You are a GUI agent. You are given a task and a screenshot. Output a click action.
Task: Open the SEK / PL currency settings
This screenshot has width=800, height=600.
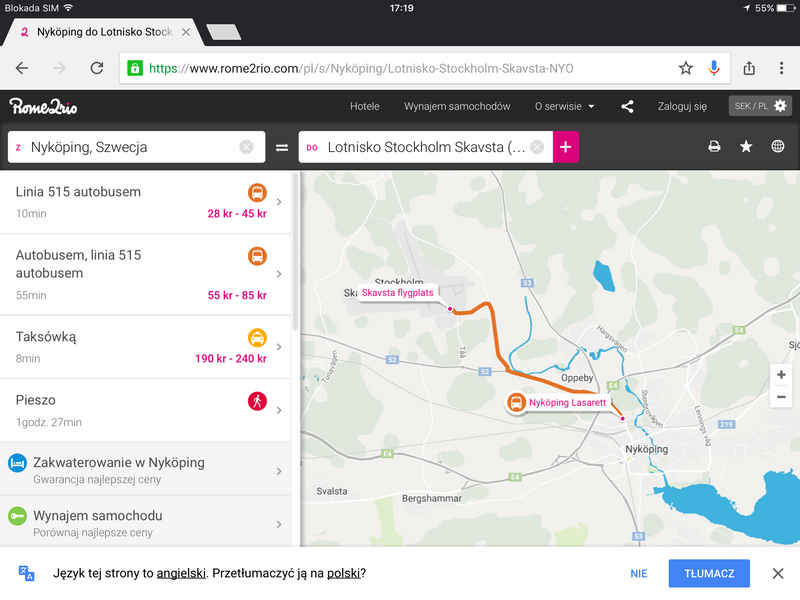click(x=760, y=106)
